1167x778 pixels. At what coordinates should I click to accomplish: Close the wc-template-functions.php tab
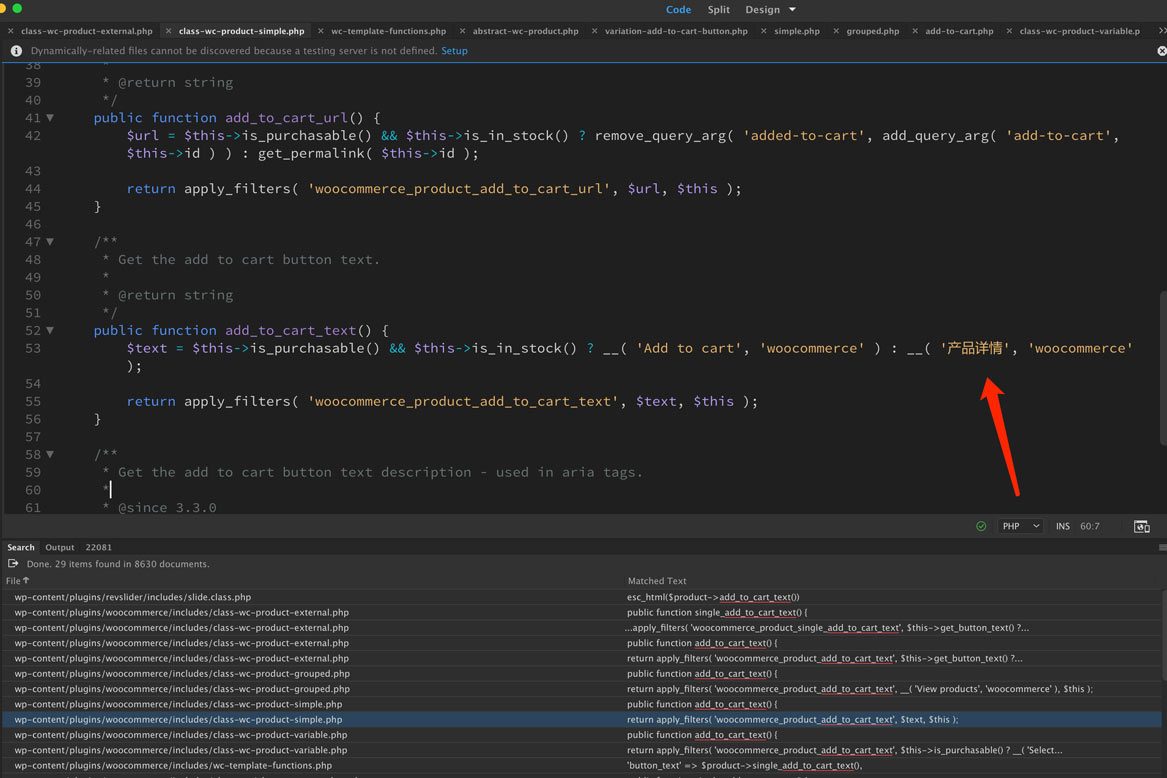(322, 31)
